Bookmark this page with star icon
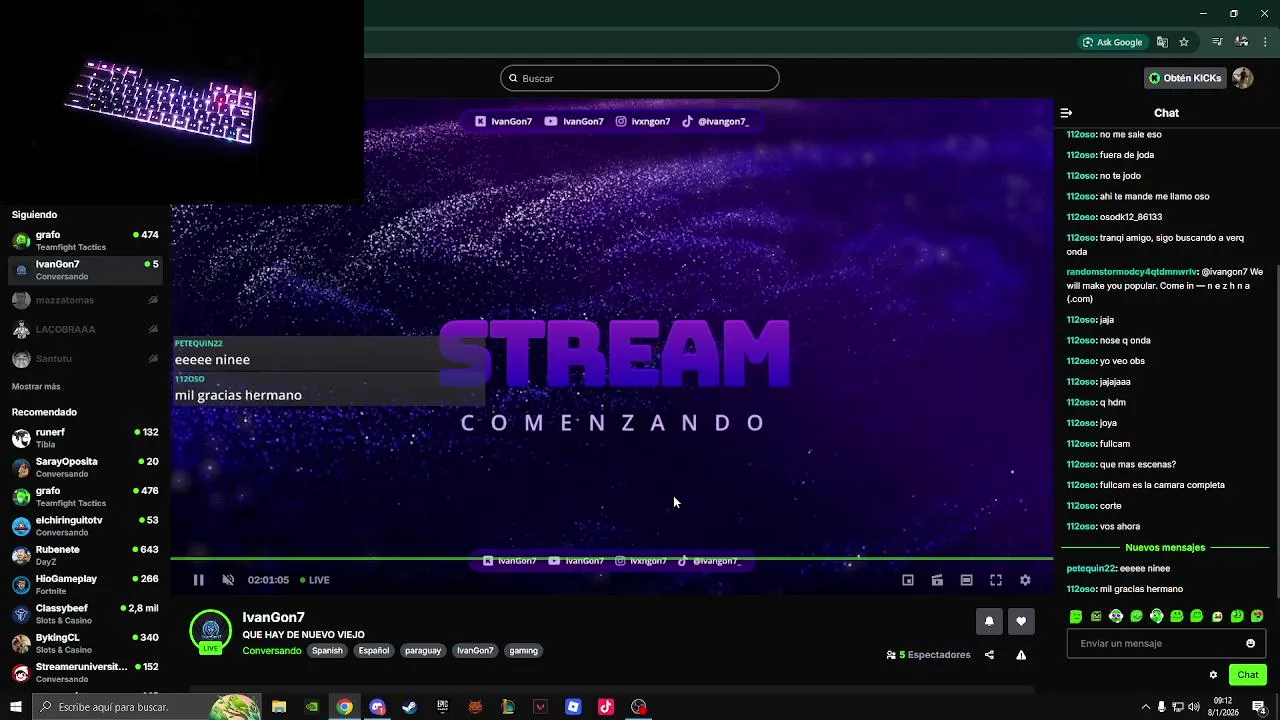The image size is (1280, 720). pos(1184,42)
